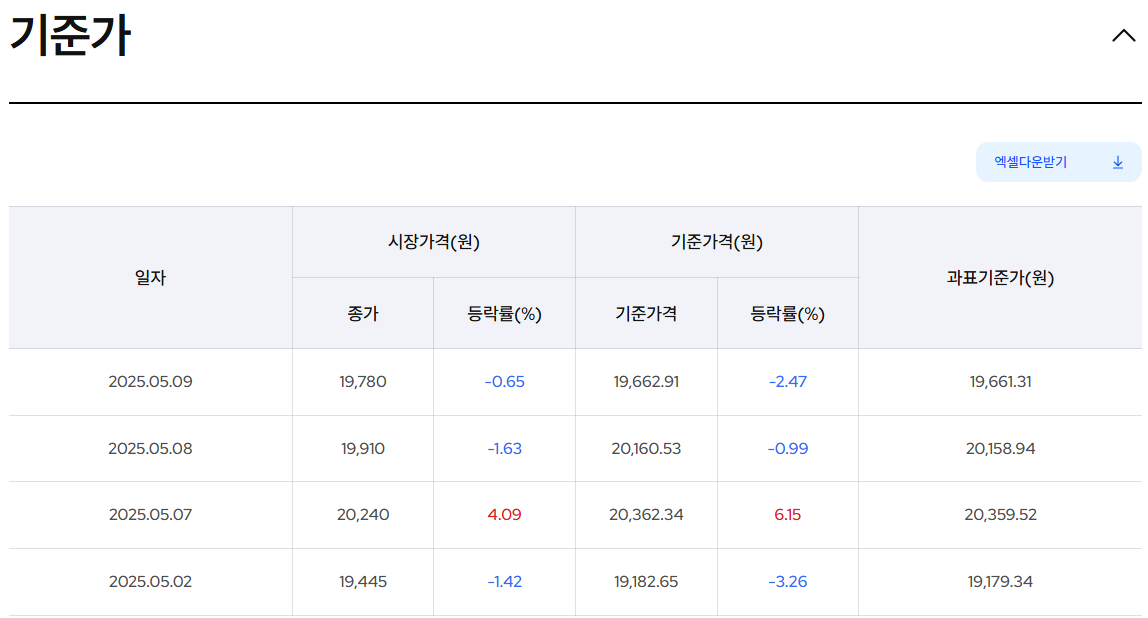Click the -2.47 change rate
The width and height of the screenshot is (1148, 618).
[x=788, y=381]
